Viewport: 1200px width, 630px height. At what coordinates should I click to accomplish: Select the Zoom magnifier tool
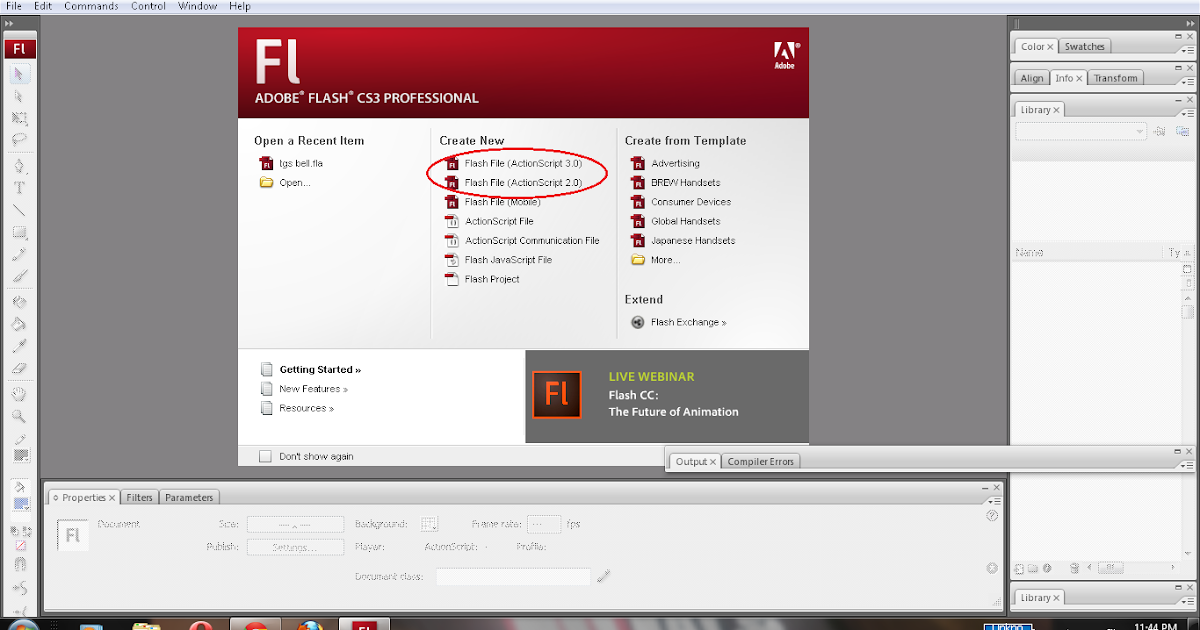click(x=19, y=416)
